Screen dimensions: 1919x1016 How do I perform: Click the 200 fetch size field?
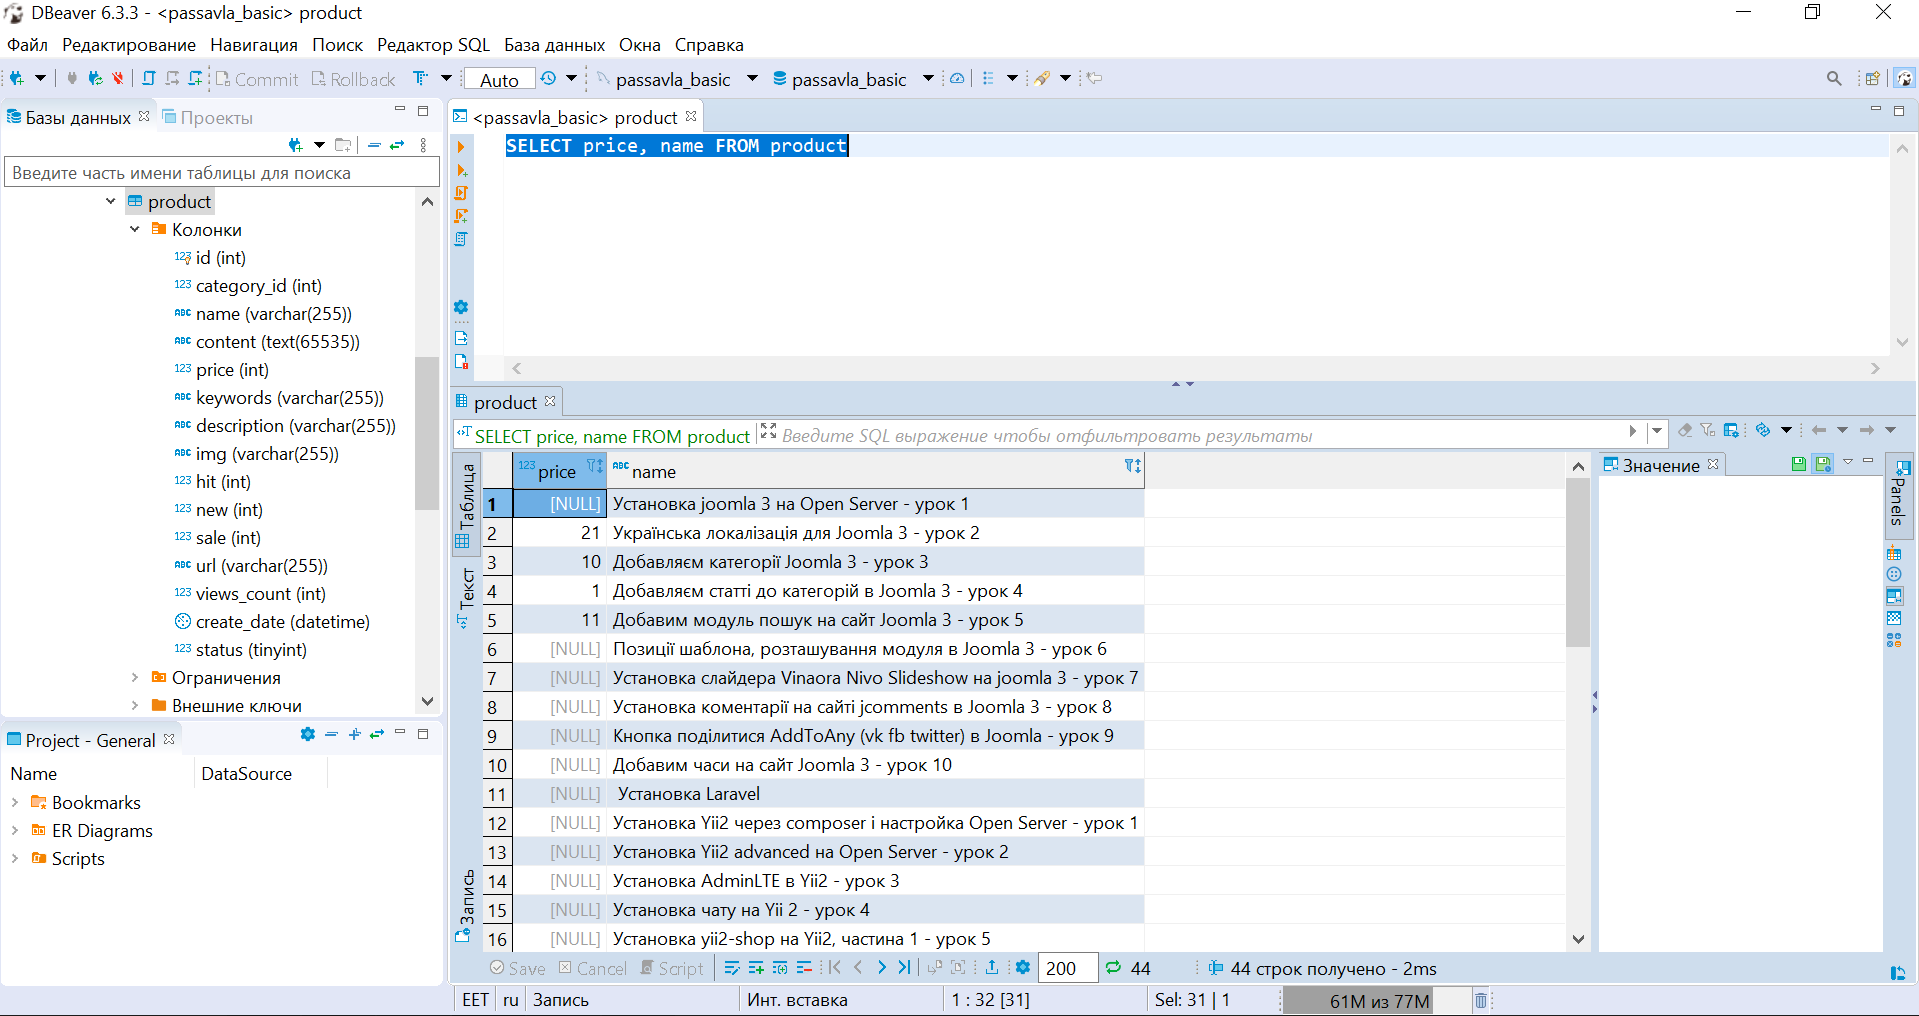click(1067, 968)
